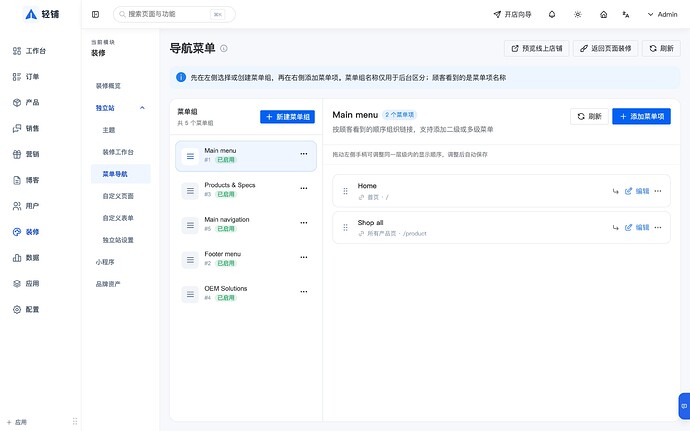Go to home via house icon

click(604, 15)
